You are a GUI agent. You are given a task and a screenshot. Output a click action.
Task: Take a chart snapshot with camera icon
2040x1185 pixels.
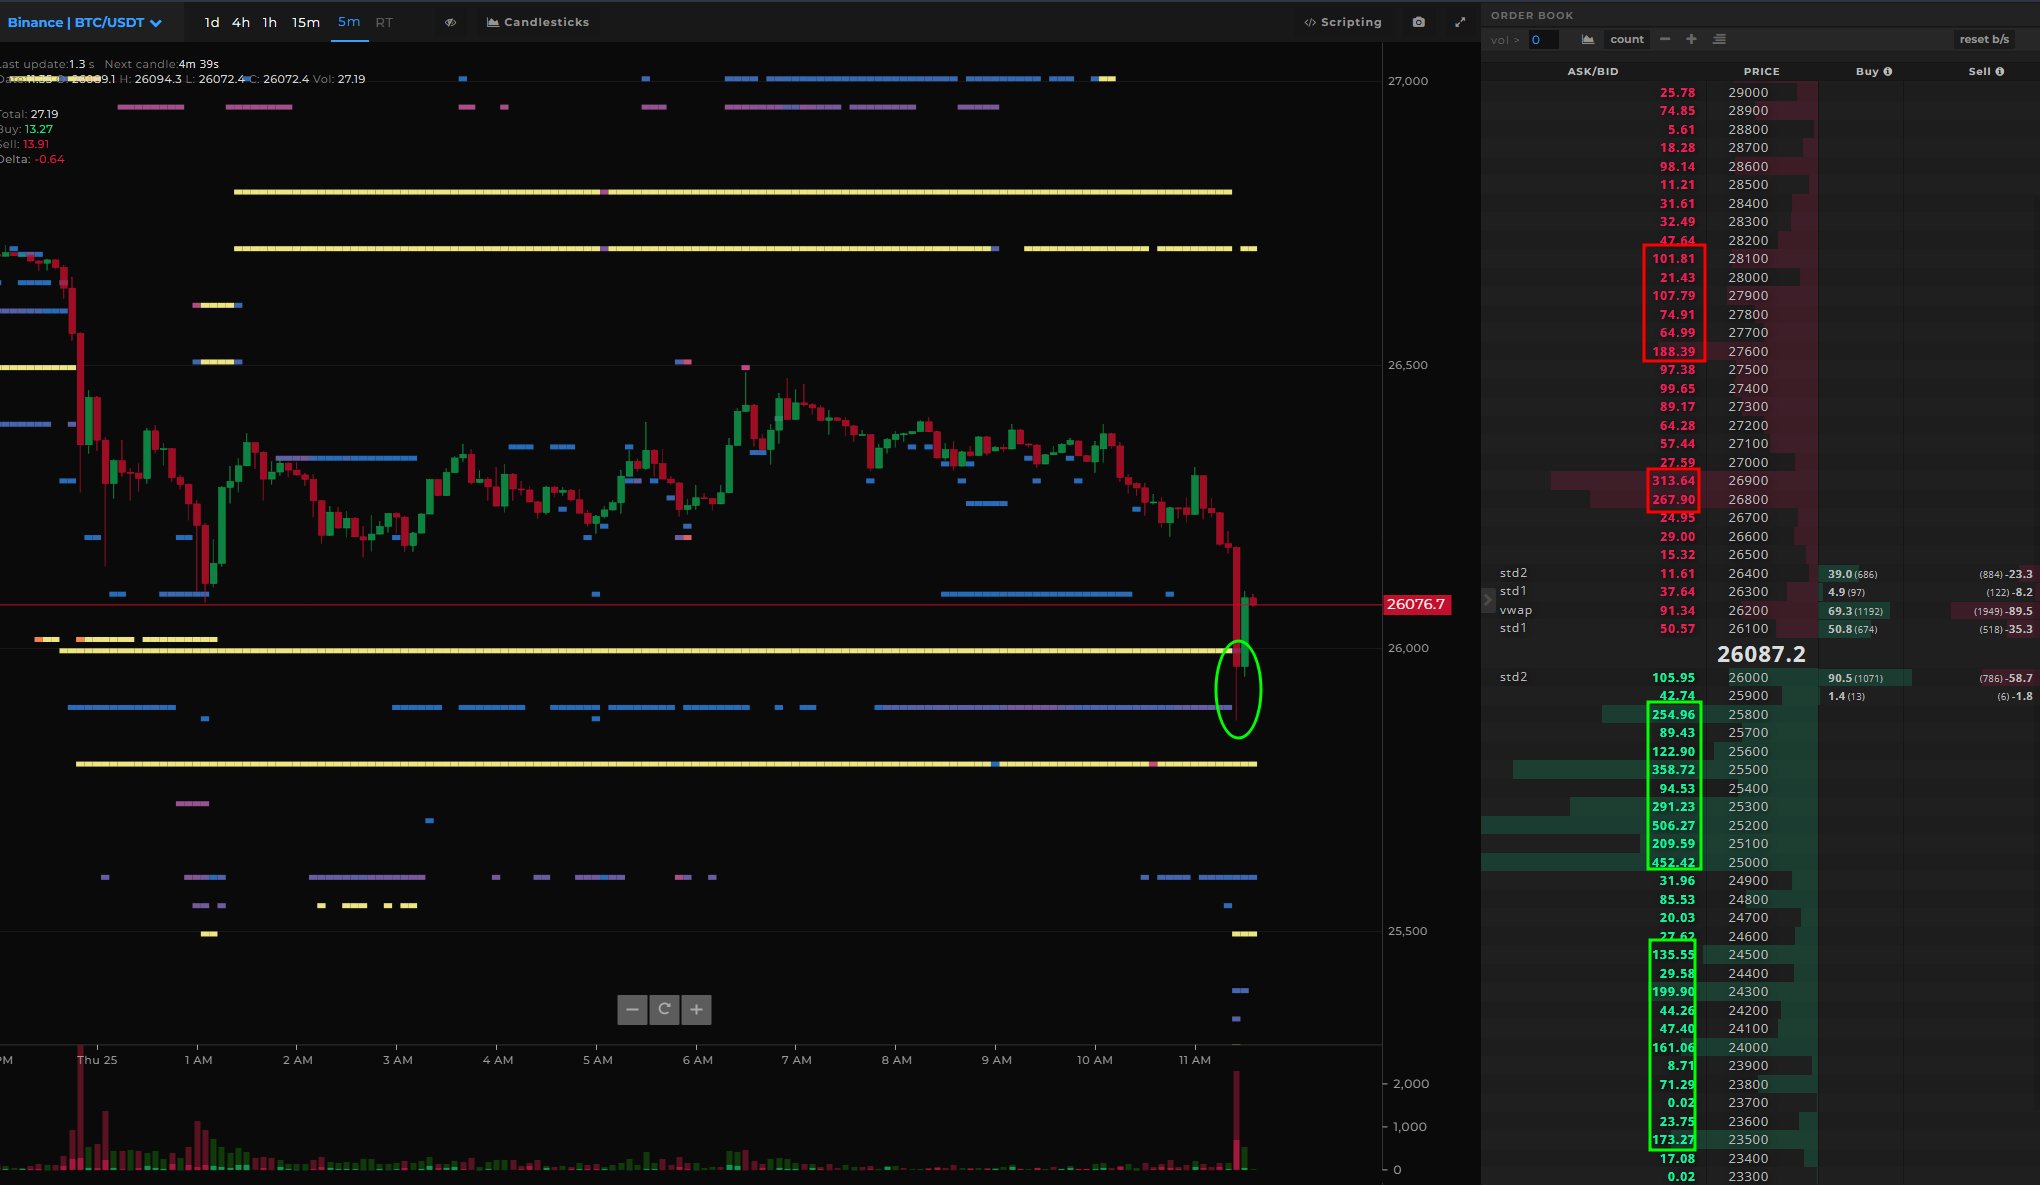point(1419,22)
